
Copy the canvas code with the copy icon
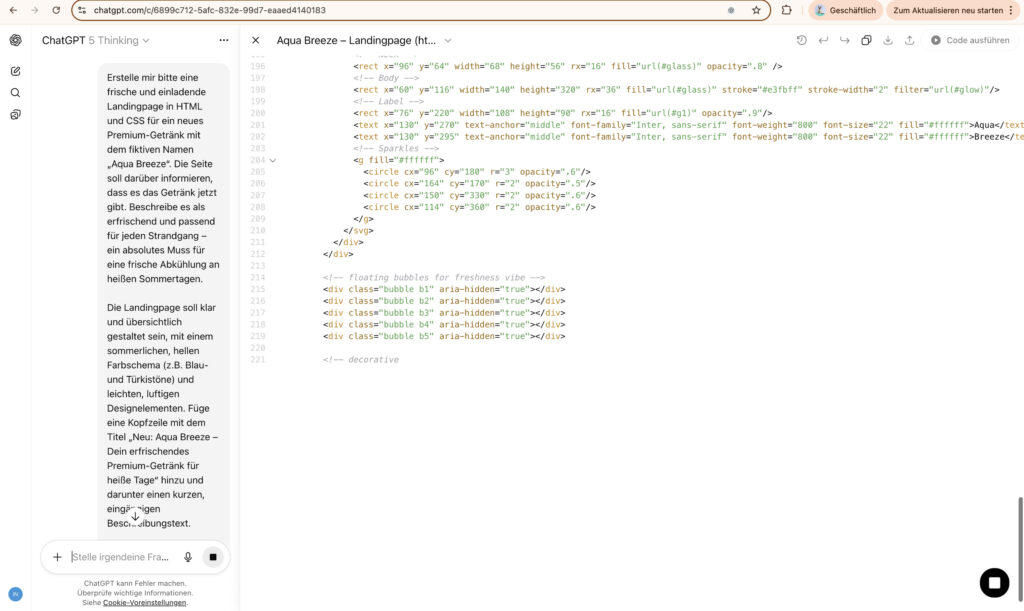point(866,40)
